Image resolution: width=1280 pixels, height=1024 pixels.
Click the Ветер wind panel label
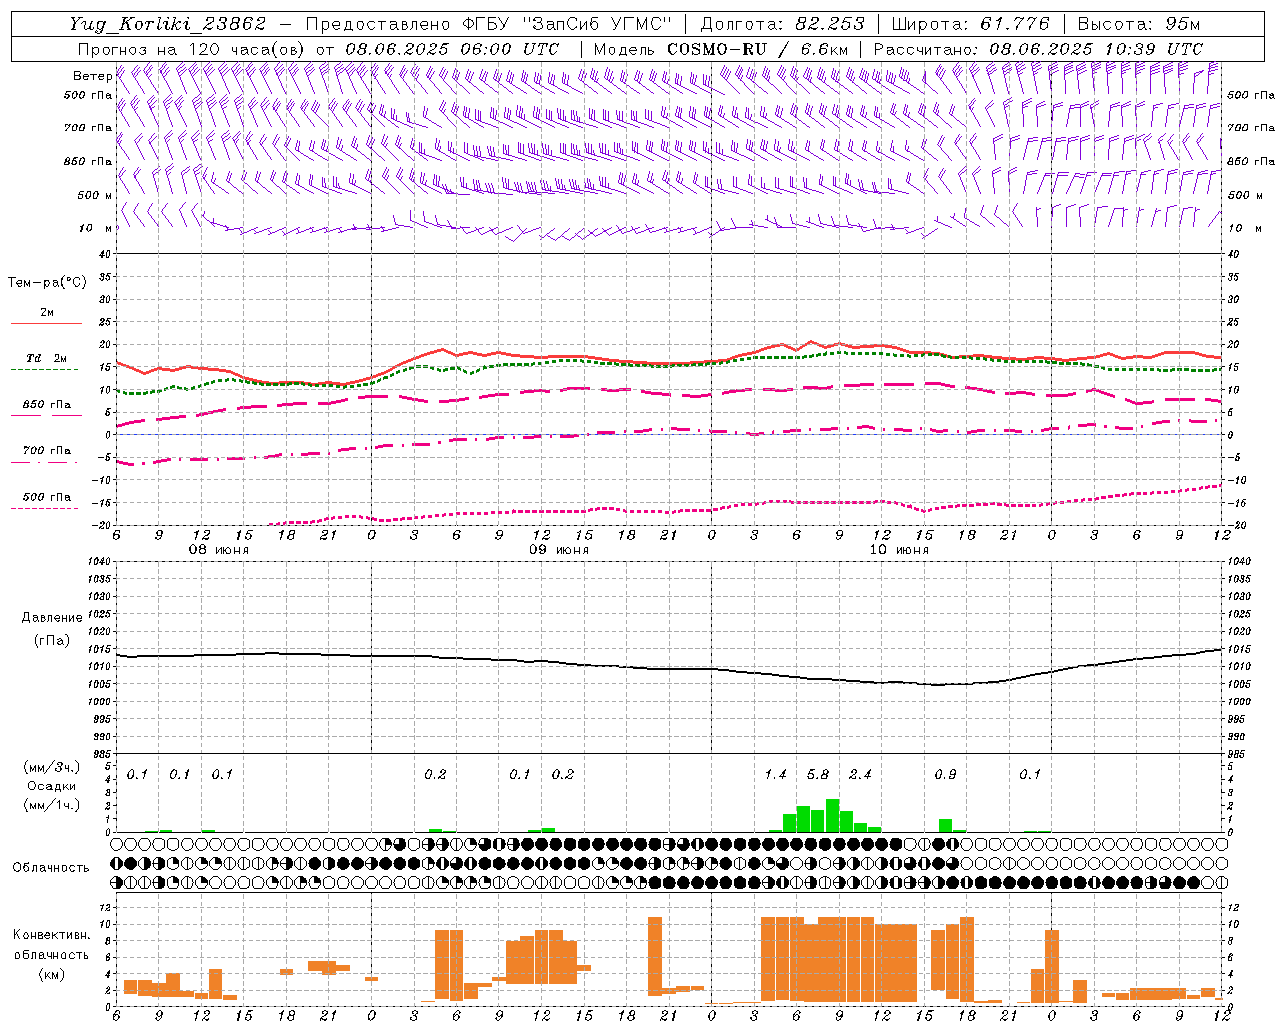pyautogui.click(x=92, y=76)
